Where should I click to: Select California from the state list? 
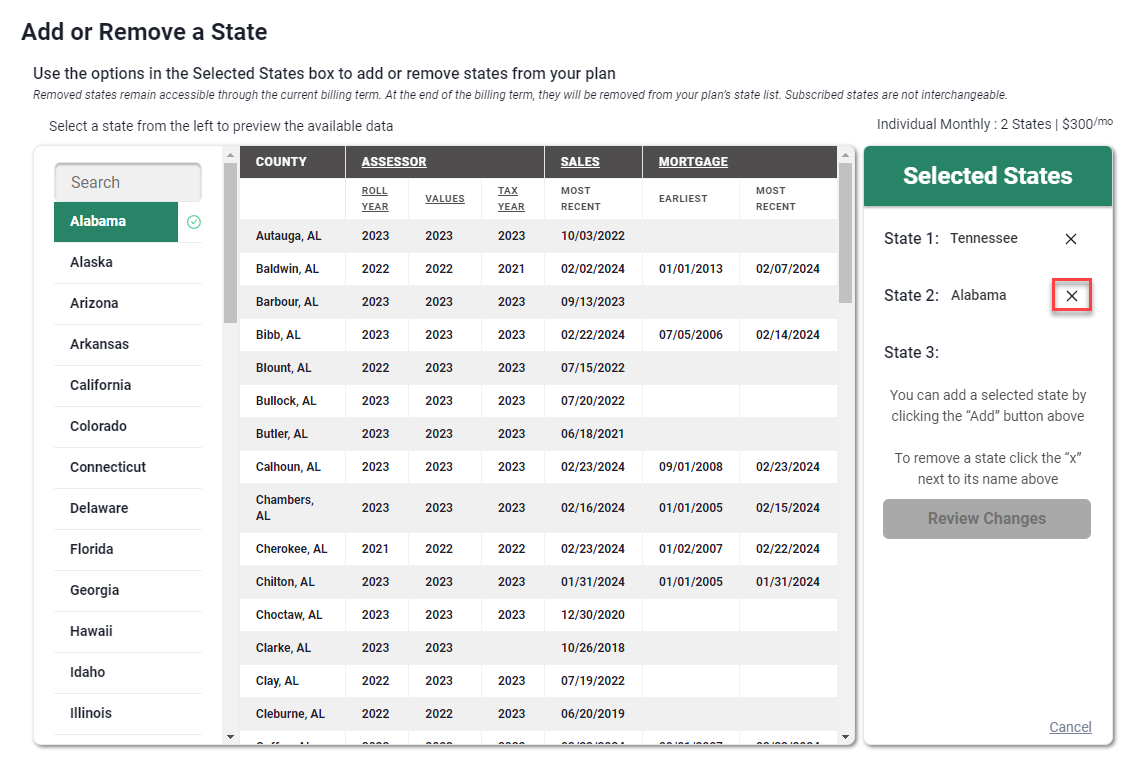pos(101,385)
